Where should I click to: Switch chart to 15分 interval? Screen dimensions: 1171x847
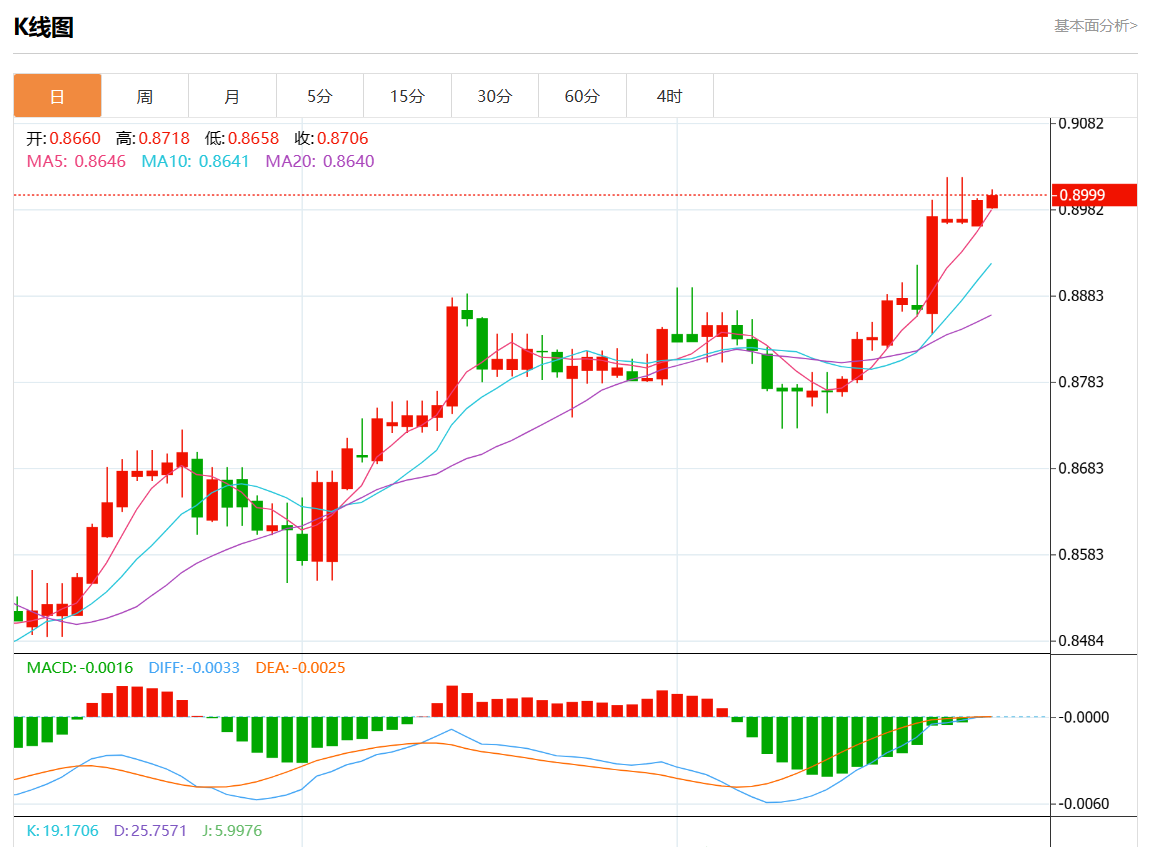pyautogui.click(x=407, y=96)
